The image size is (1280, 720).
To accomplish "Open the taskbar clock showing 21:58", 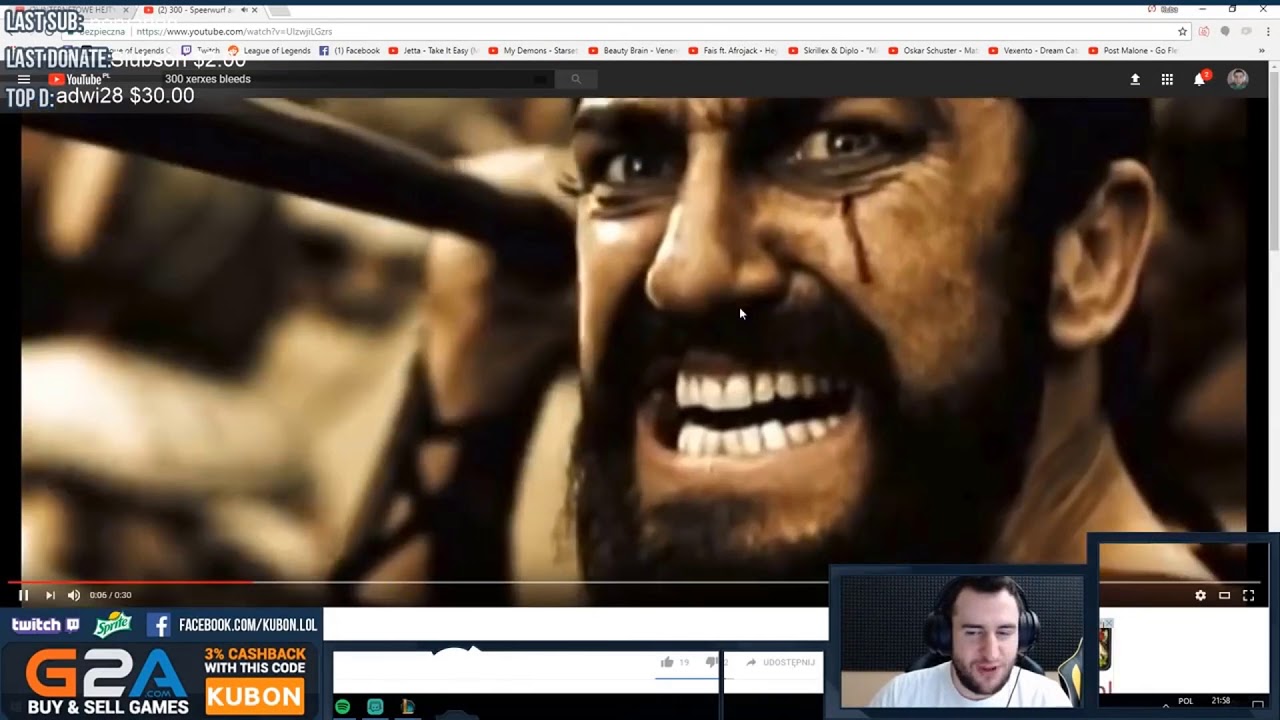I will 1221,701.
